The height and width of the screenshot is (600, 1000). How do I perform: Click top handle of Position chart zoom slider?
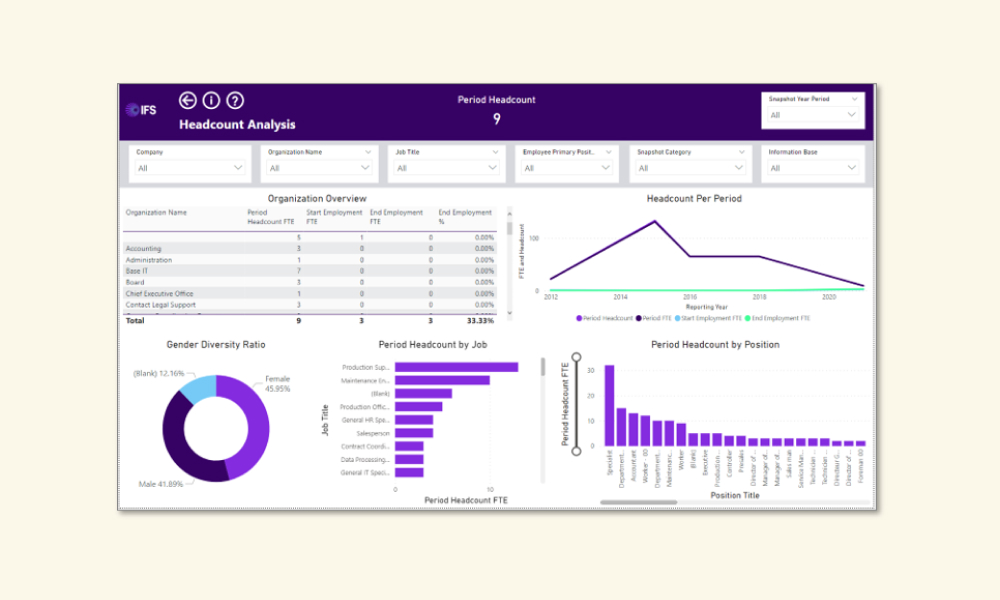pos(577,357)
